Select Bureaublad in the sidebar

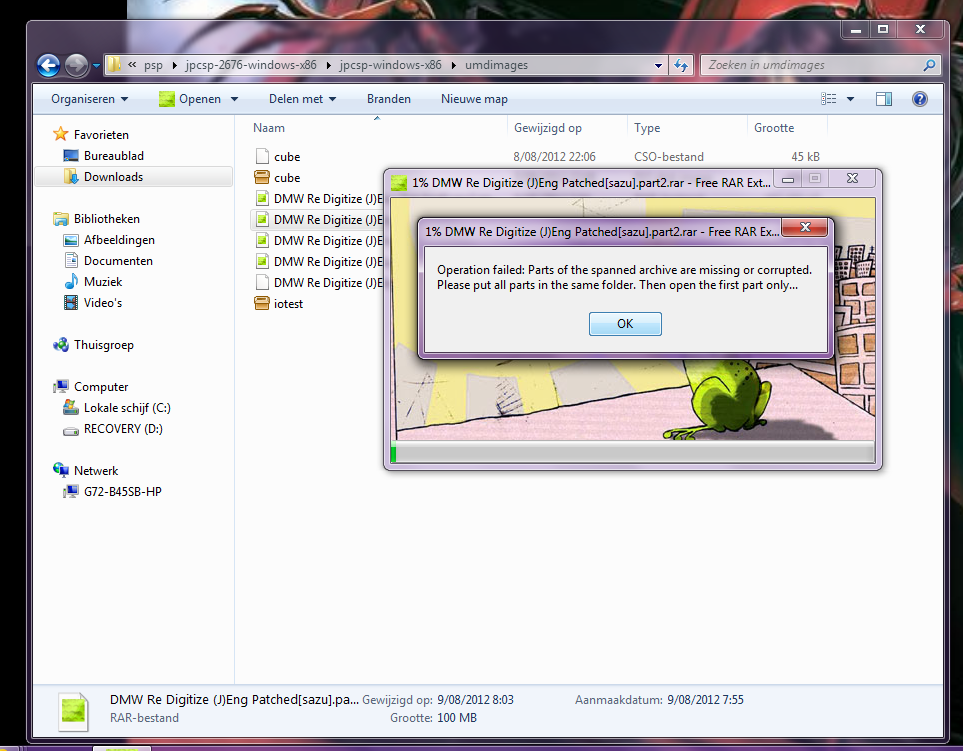pos(113,156)
